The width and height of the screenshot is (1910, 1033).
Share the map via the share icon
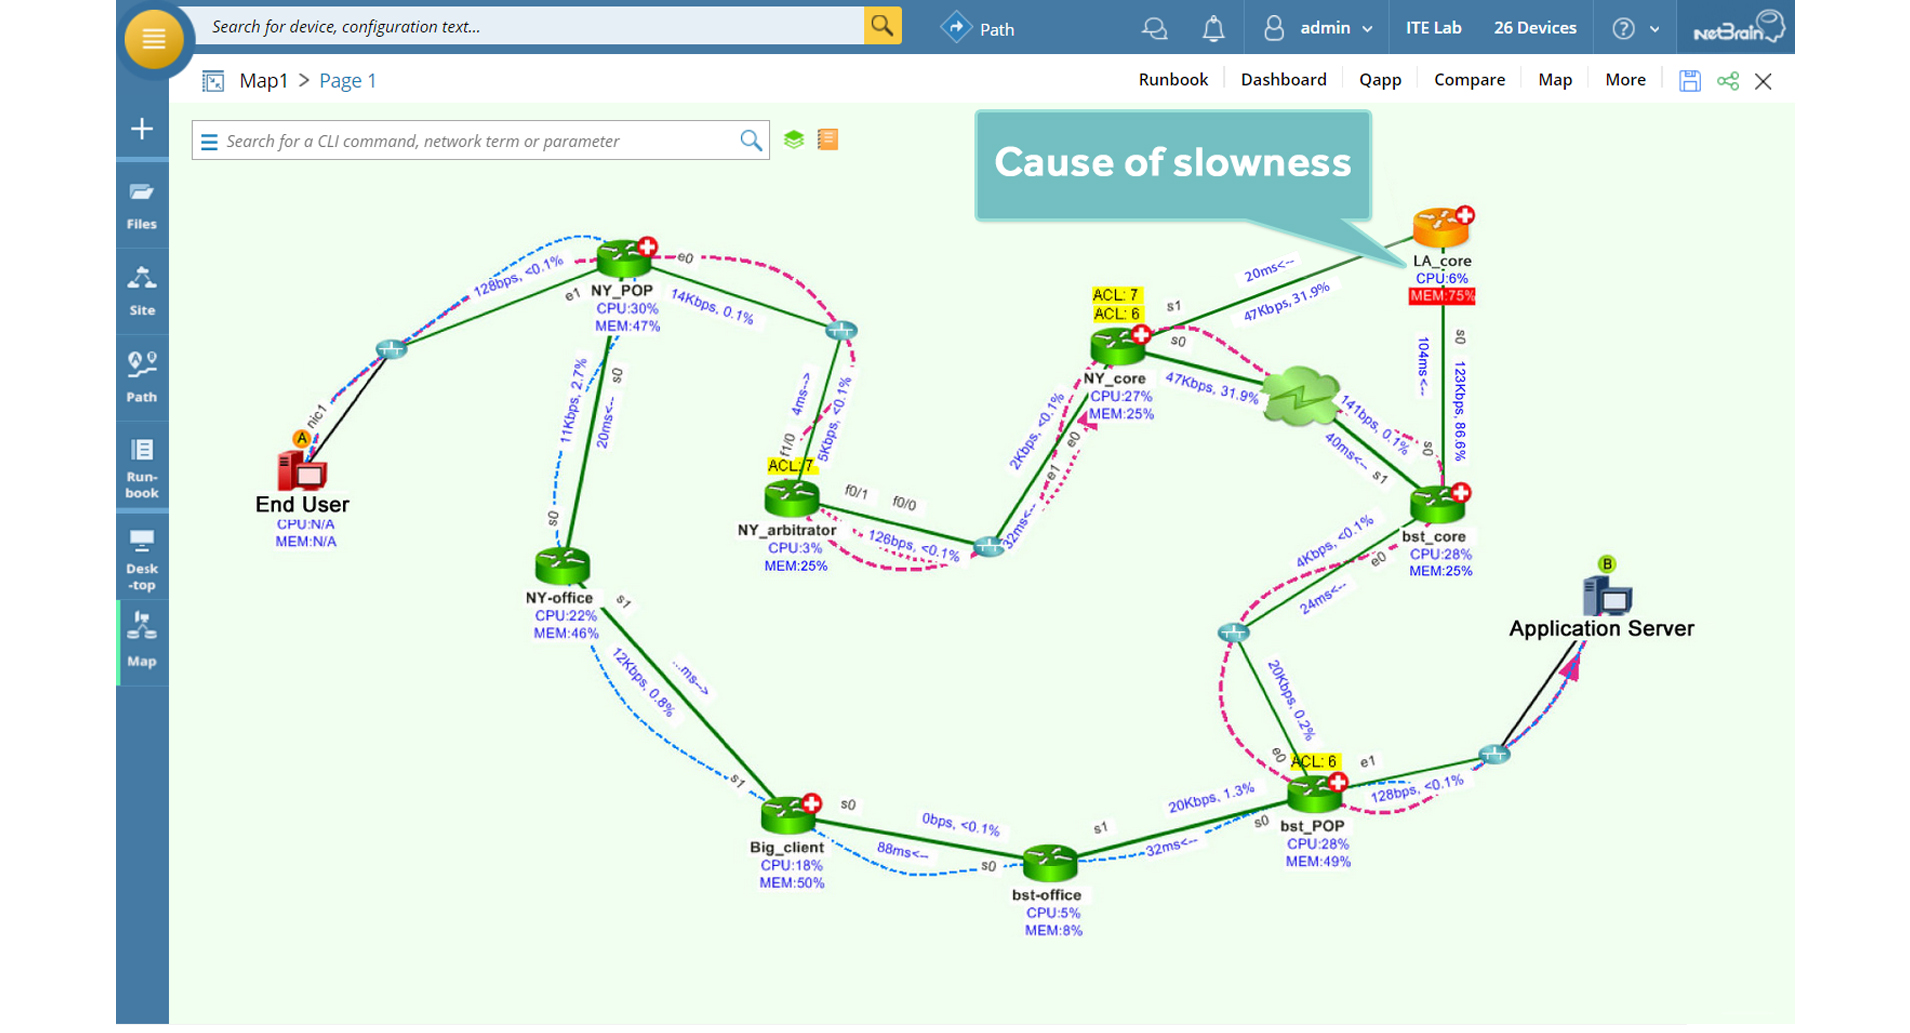click(x=1727, y=81)
